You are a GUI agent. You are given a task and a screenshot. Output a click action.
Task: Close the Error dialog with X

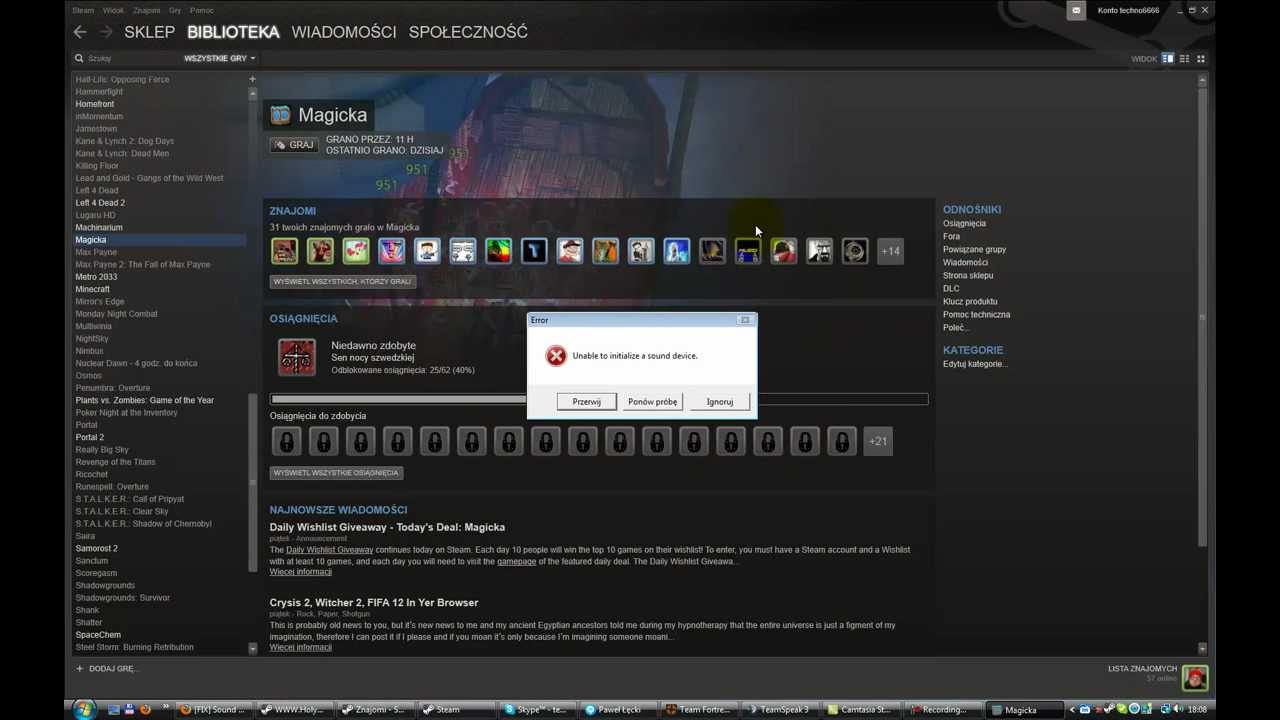coord(745,320)
